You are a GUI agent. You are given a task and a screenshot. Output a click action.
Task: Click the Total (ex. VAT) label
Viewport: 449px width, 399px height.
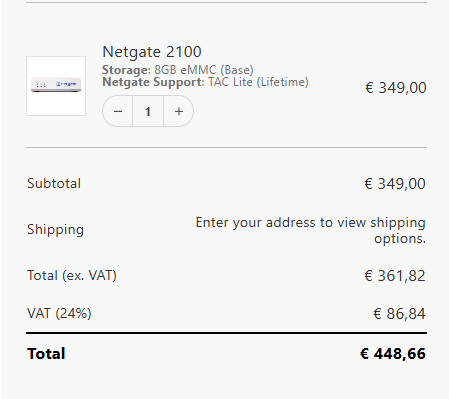72,276
